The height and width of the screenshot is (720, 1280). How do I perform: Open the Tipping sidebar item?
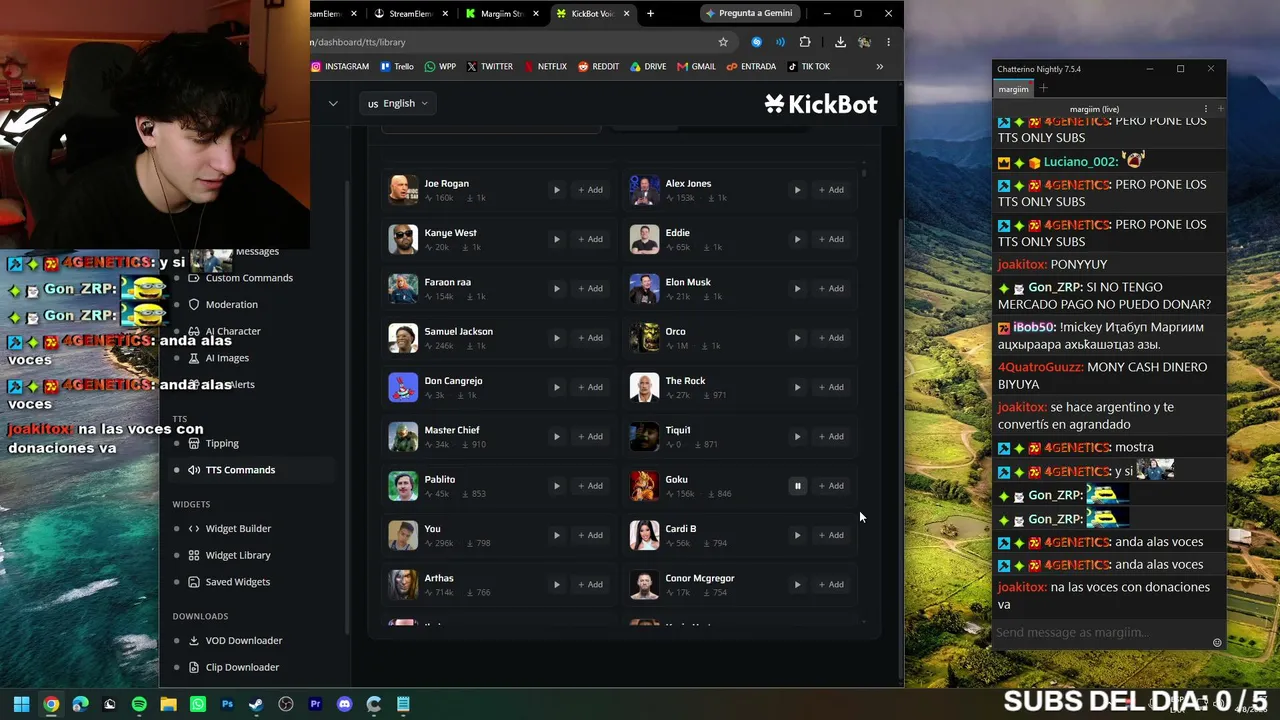pos(222,443)
